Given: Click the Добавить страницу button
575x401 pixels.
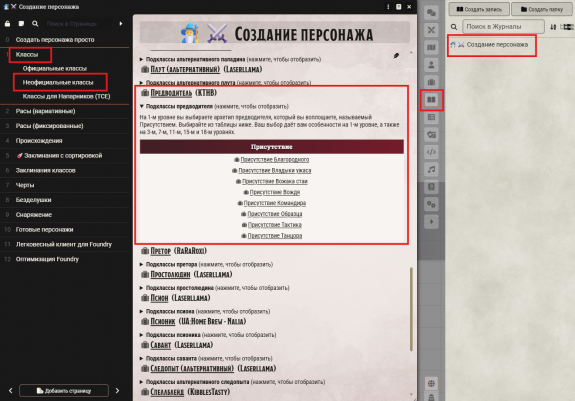Looking at the screenshot, I should (64, 391).
